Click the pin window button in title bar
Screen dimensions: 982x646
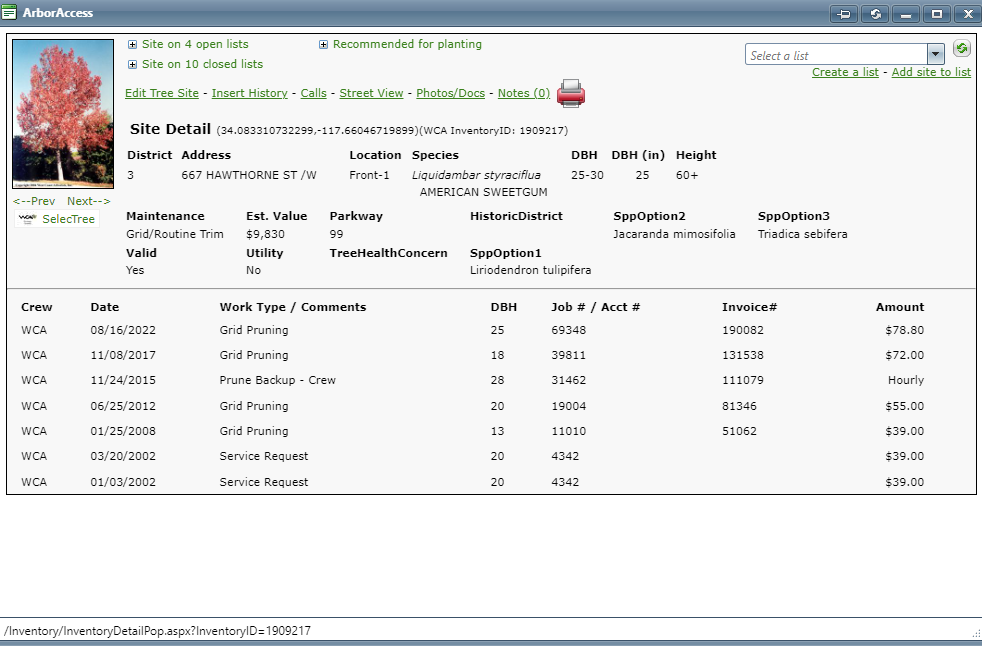tap(844, 14)
